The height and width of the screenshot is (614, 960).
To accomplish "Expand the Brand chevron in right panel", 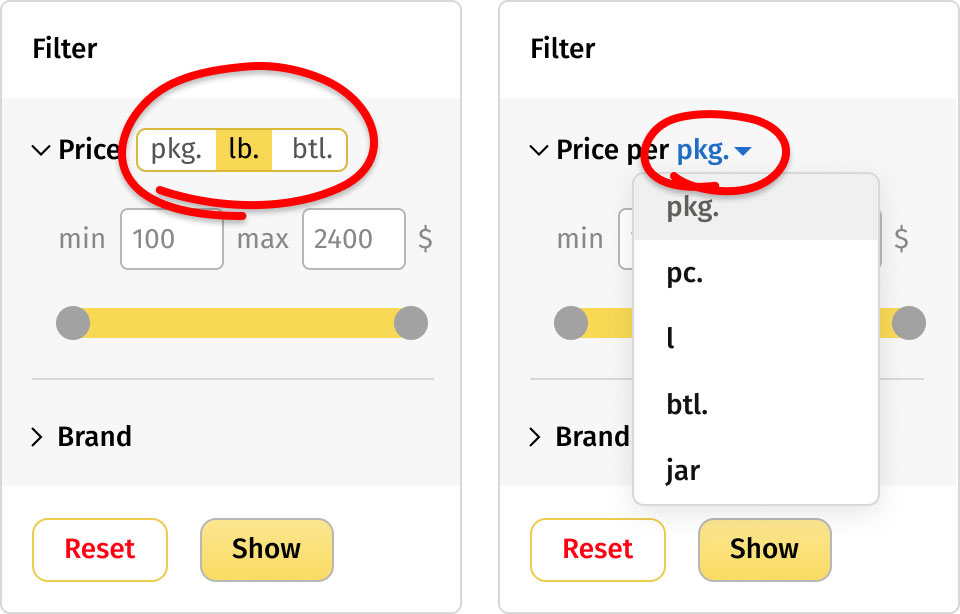I will click(x=535, y=437).
